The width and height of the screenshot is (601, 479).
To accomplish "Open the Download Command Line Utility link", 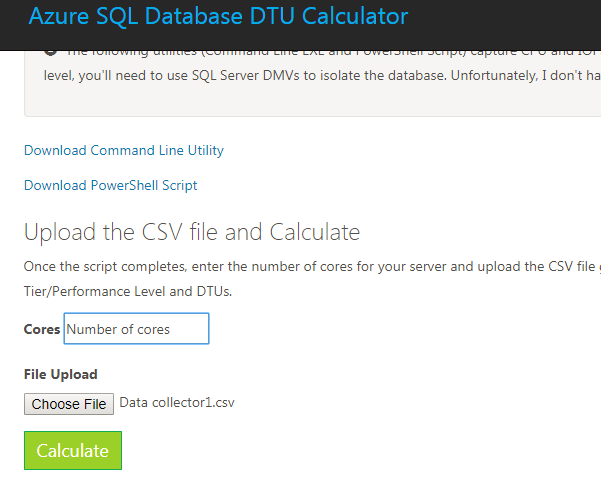I will (x=124, y=150).
